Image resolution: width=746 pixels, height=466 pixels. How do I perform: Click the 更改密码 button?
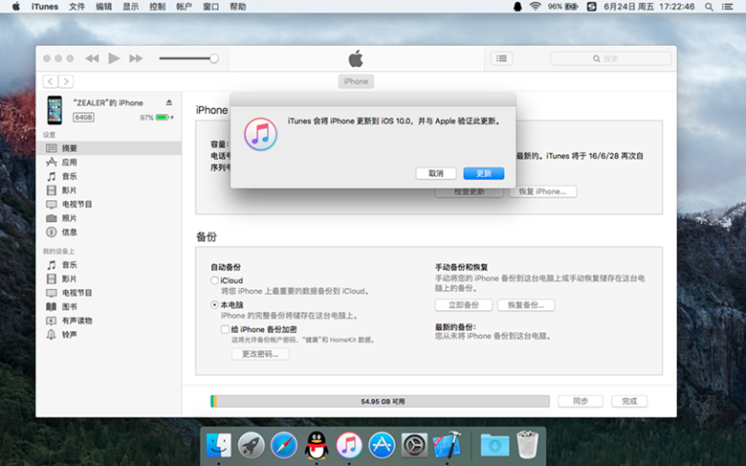point(260,354)
